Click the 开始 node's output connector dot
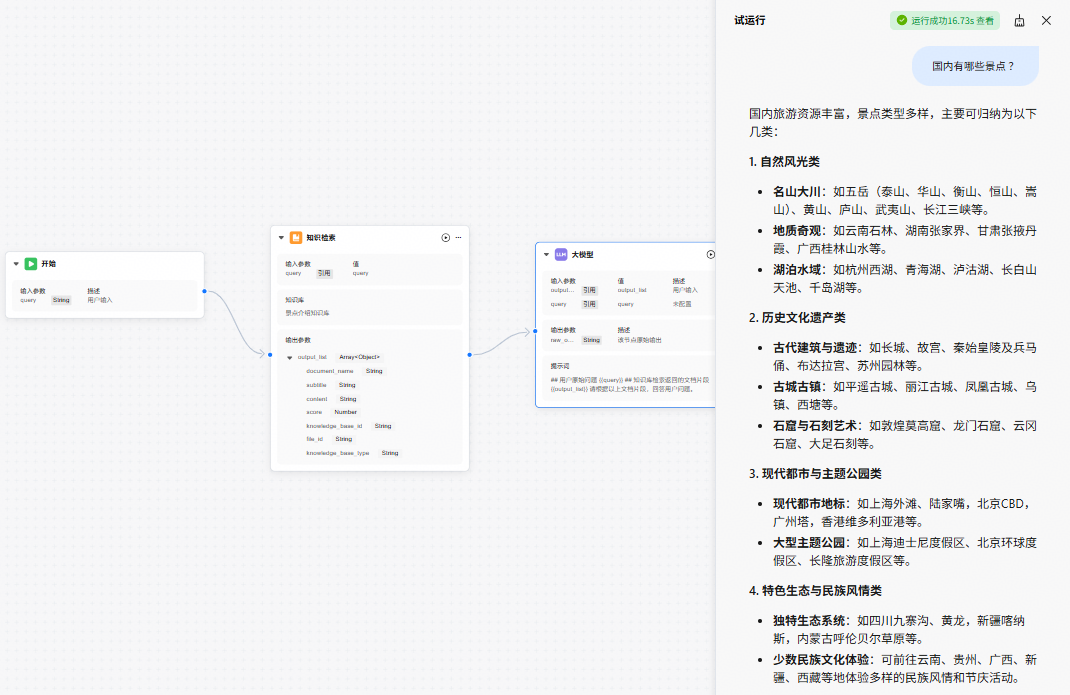 [204, 292]
